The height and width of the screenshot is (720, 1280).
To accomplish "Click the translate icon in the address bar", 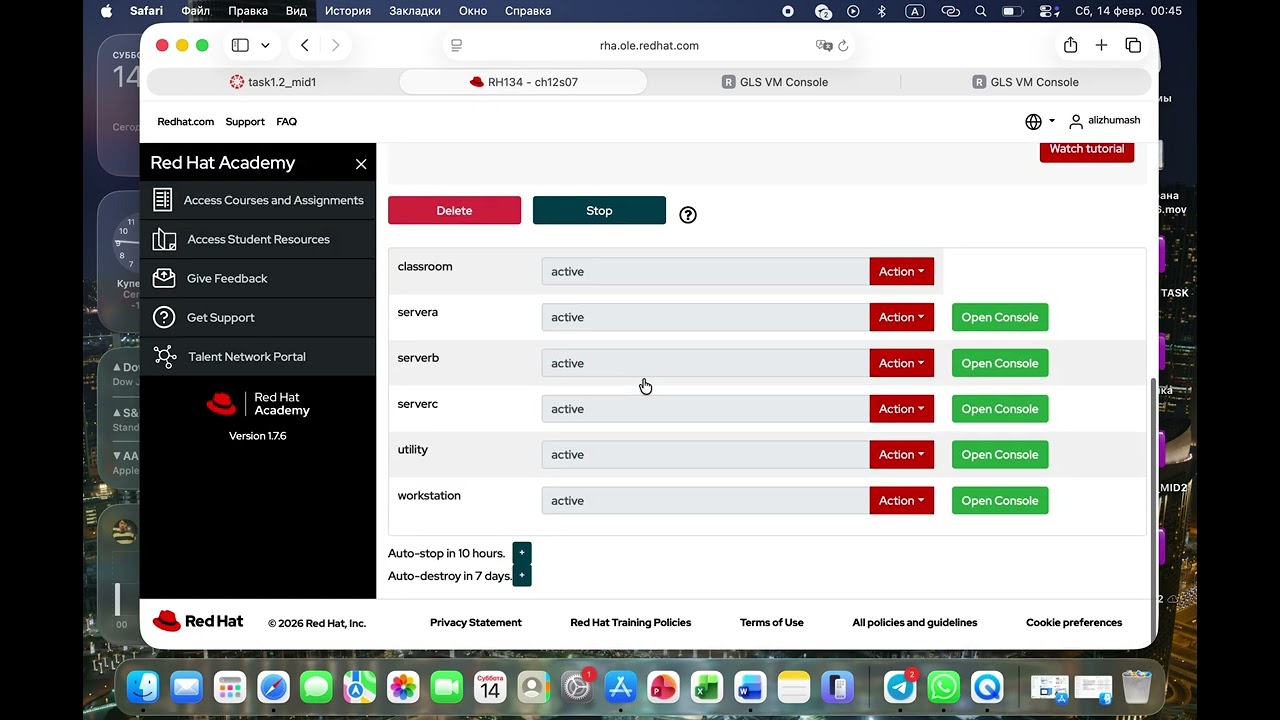I will point(824,46).
